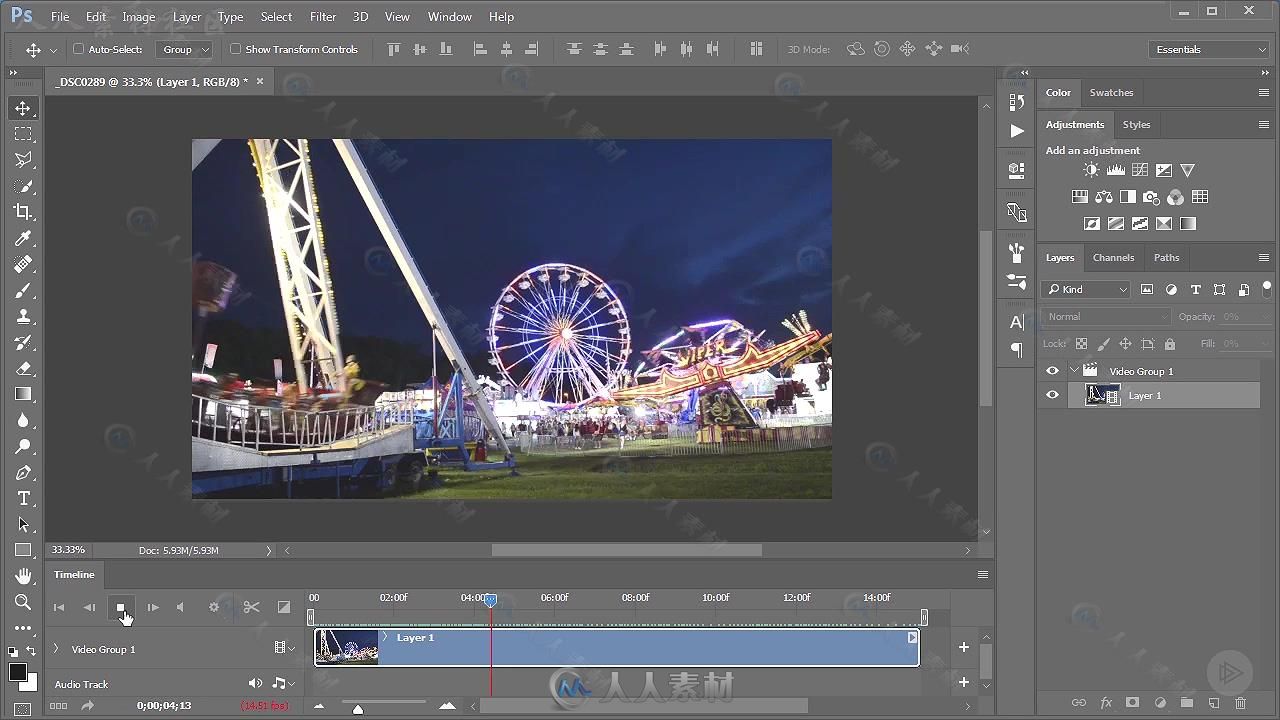The image size is (1280, 720).
Task: Switch to the Channels tab
Action: pyautogui.click(x=1113, y=258)
